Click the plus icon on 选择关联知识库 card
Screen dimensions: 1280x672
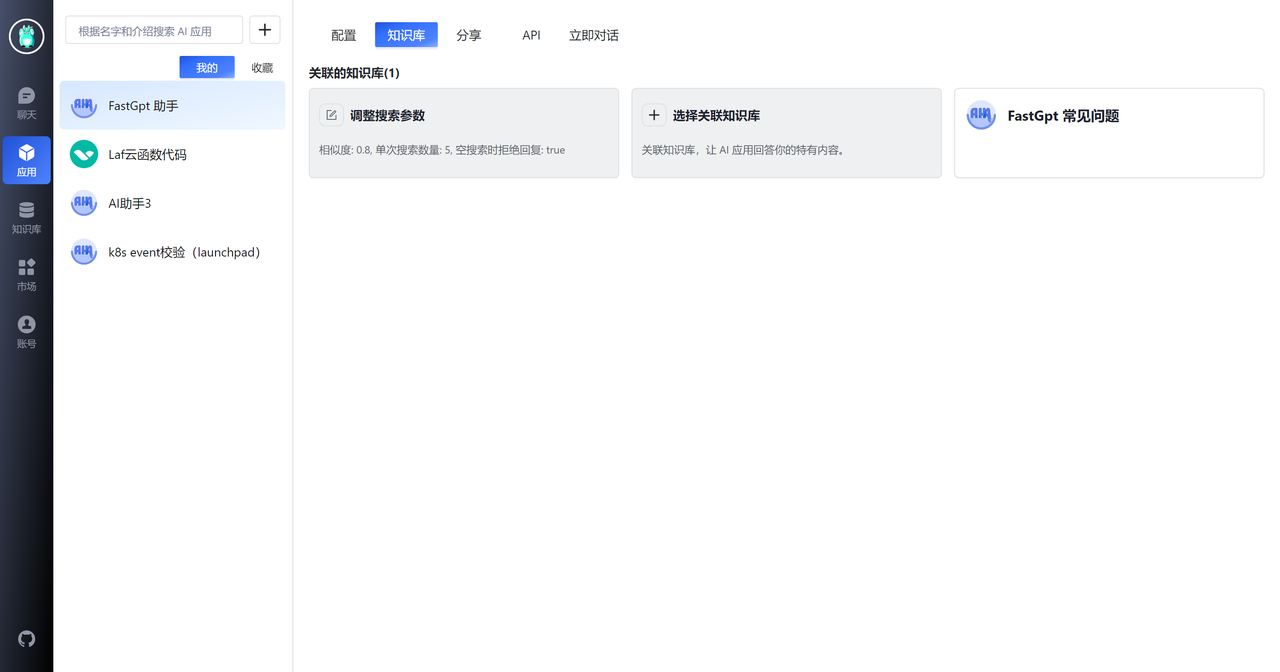[x=654, y=115]
